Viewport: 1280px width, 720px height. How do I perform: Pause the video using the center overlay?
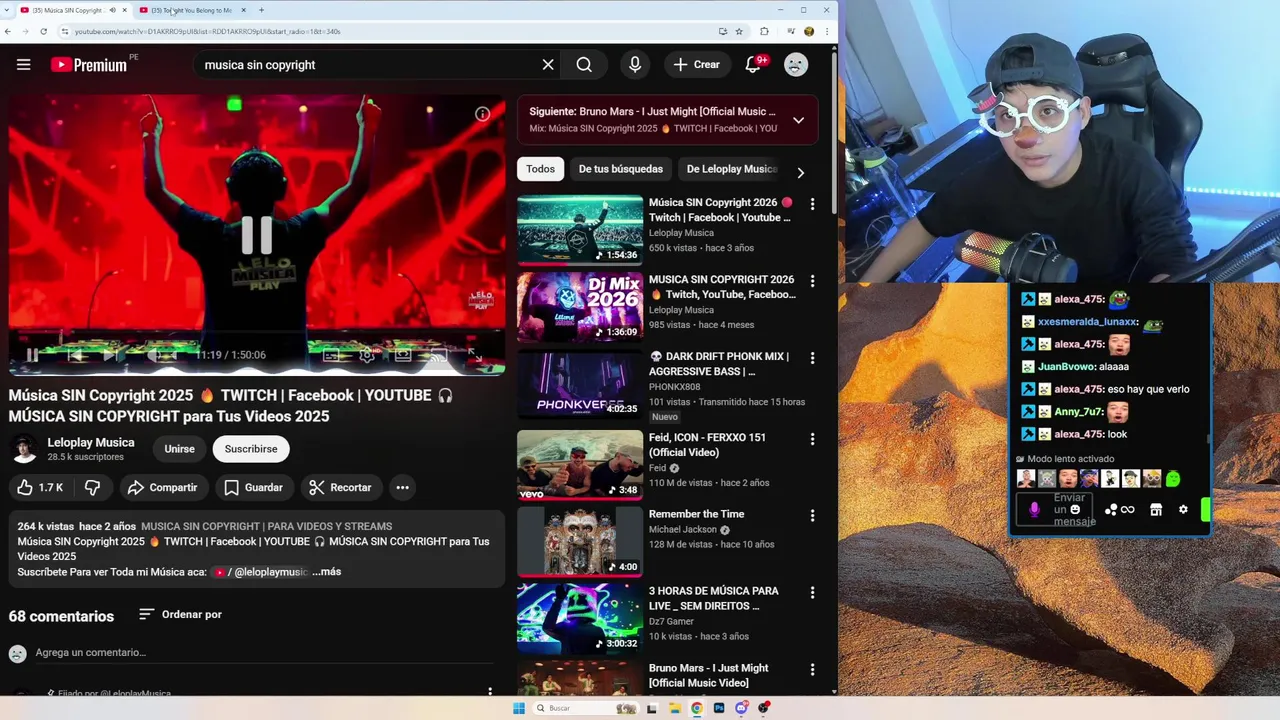pyautogui.click(x=257, y=235)
